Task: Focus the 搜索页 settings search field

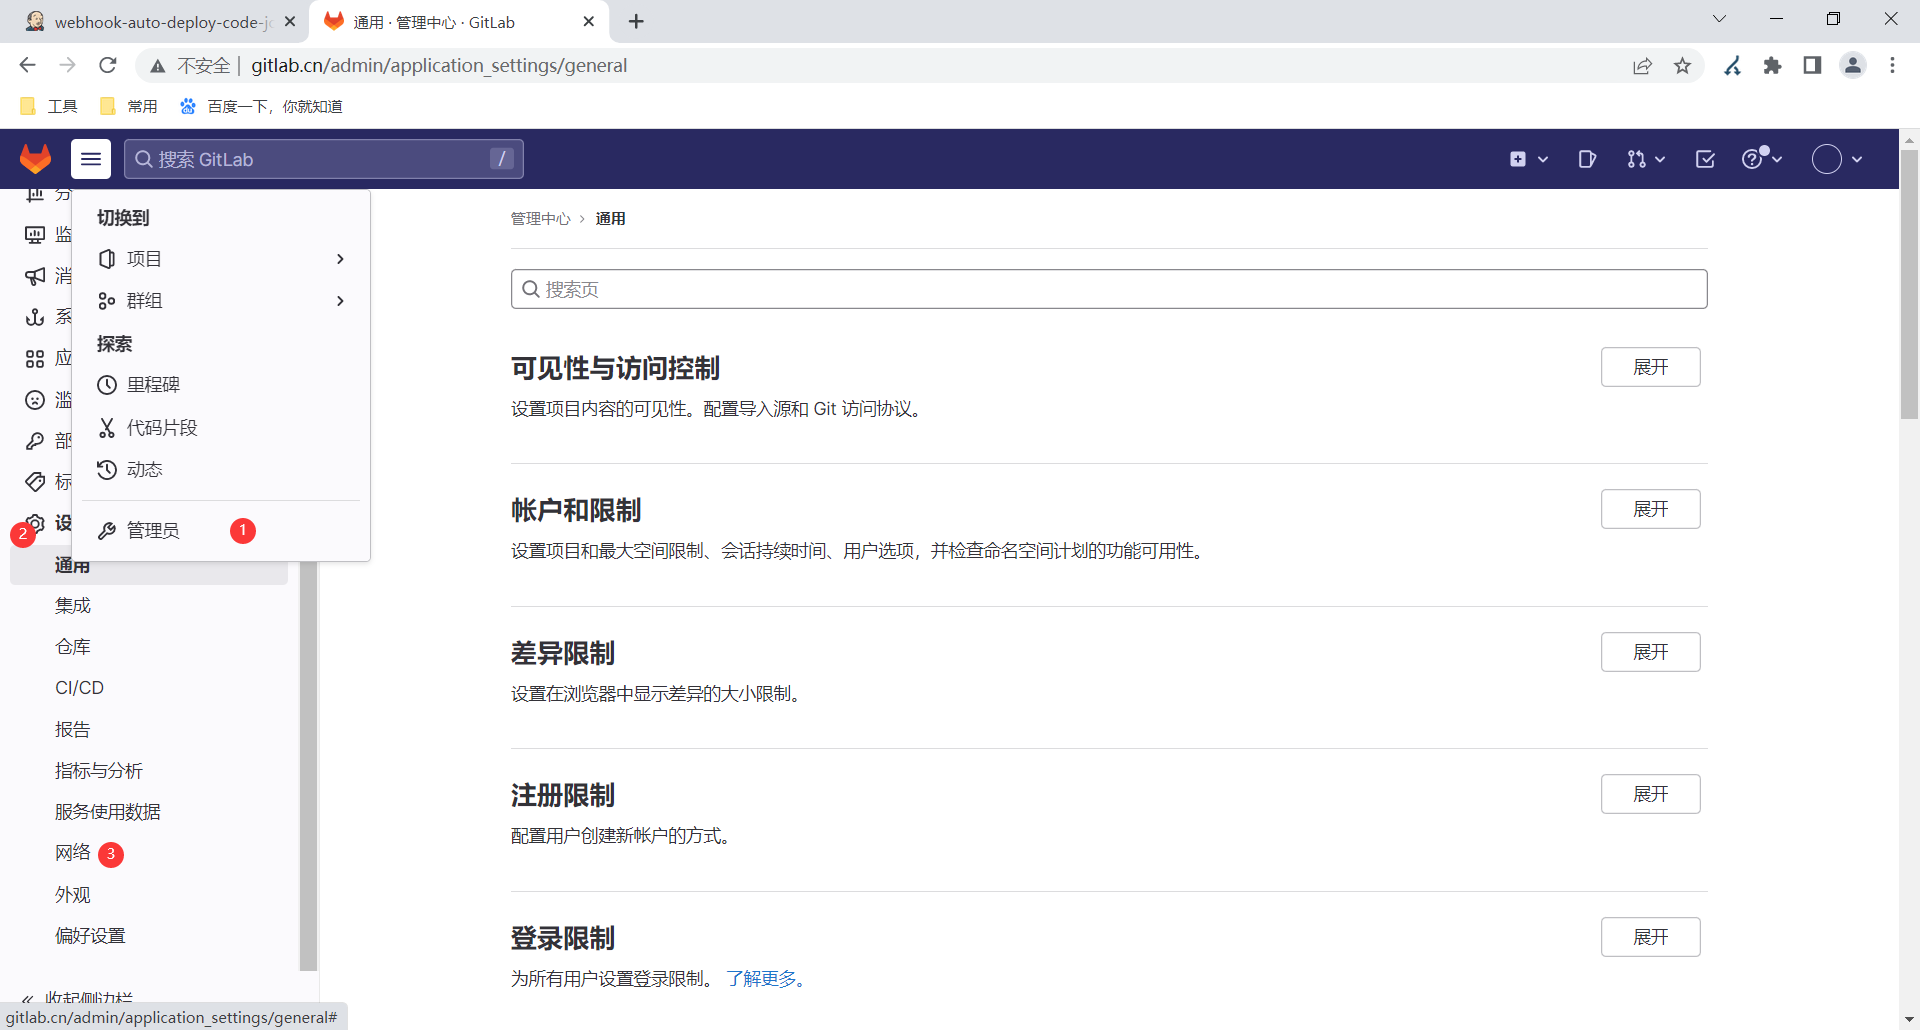Action: (x=1109, y=289)
